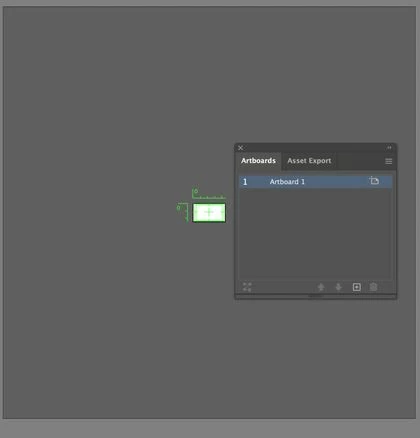This screenshot has height=438, width=420.
Task: Click the horizontal green ruler above artboard
Action: click(x=209, y=194)
